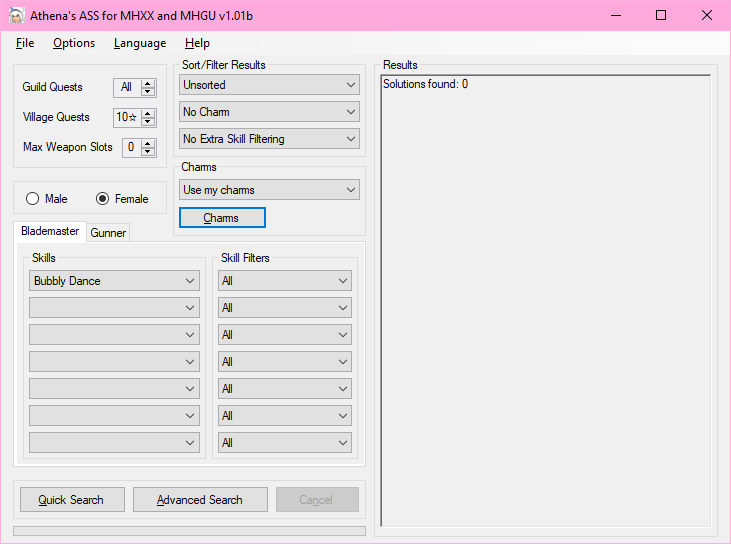
Task: Click the Quick Search button
Action: pyautogui.click(x=72, y=500)
